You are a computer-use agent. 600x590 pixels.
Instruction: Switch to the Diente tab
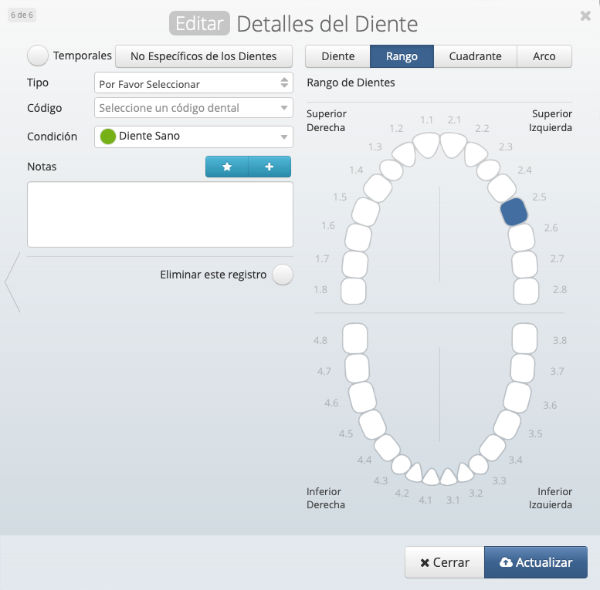(337, 56)
